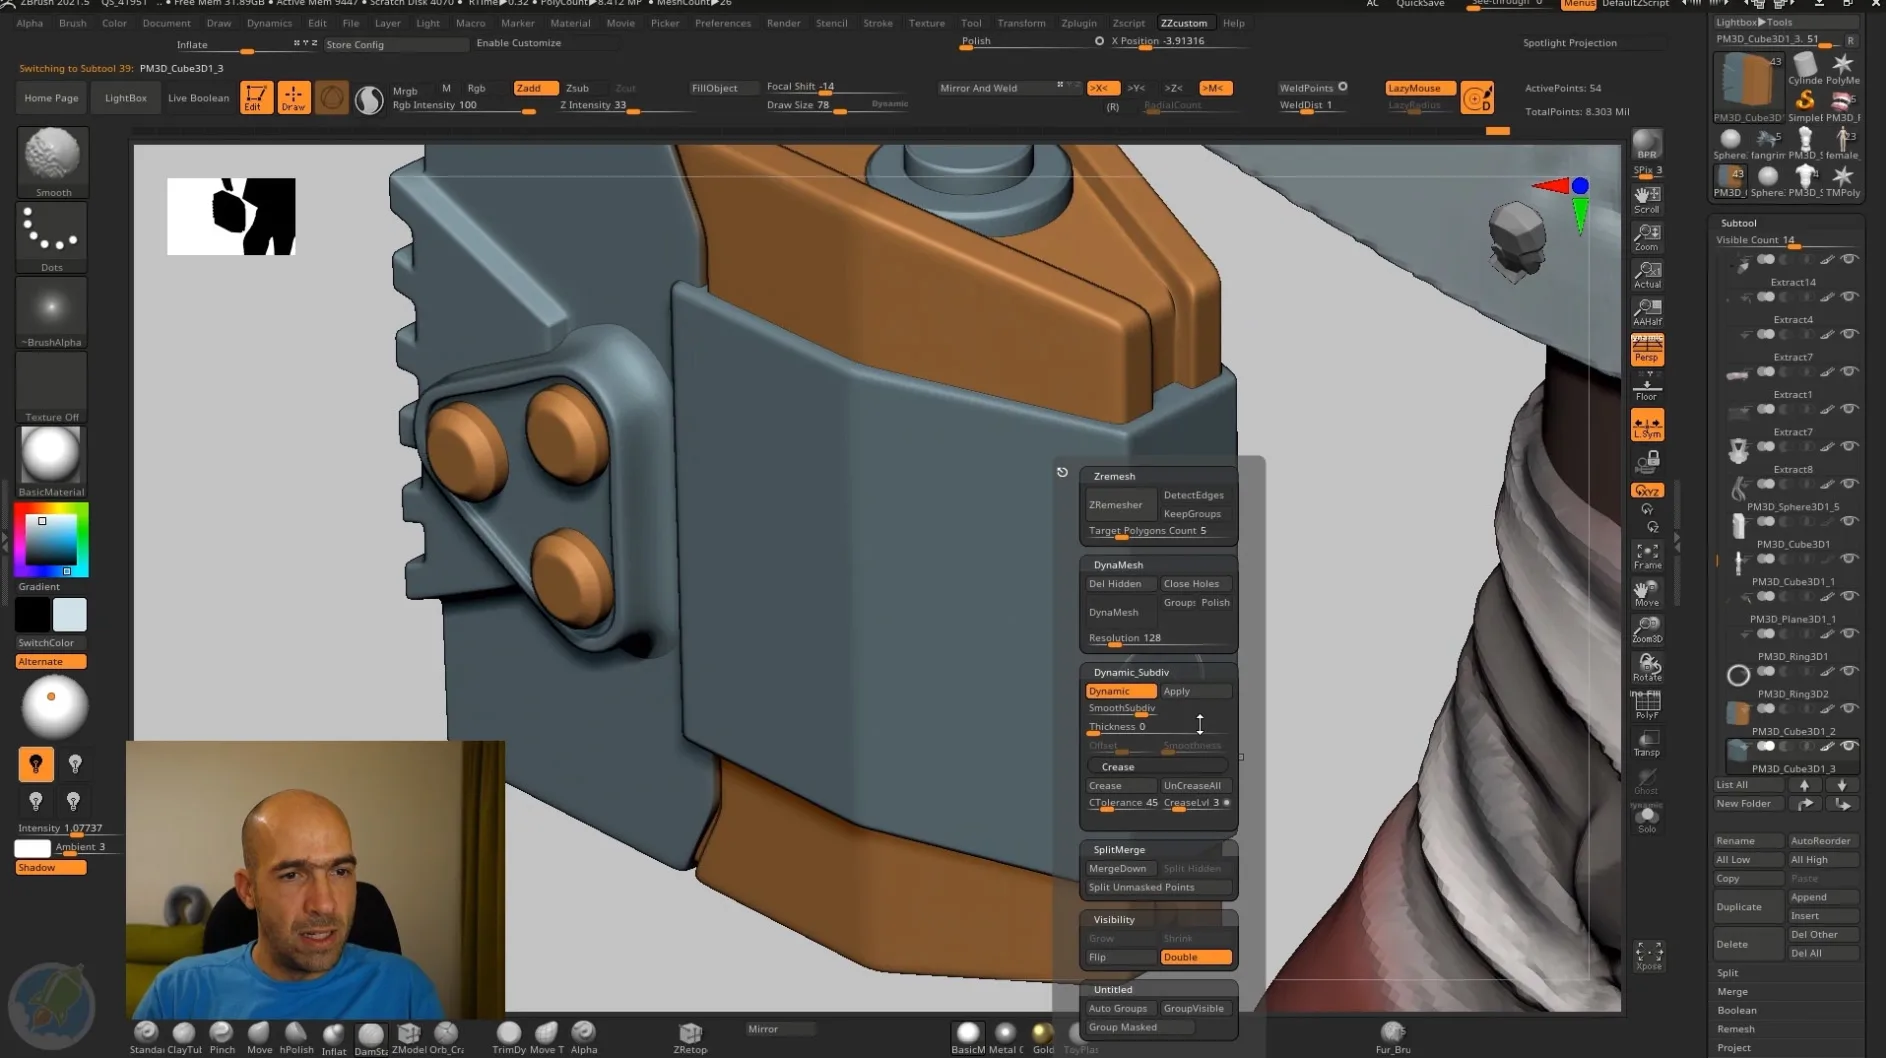Click the BPR render icon
Image resolution: width=1886 pixels, height=1058 pixels.
[1647, 145]
